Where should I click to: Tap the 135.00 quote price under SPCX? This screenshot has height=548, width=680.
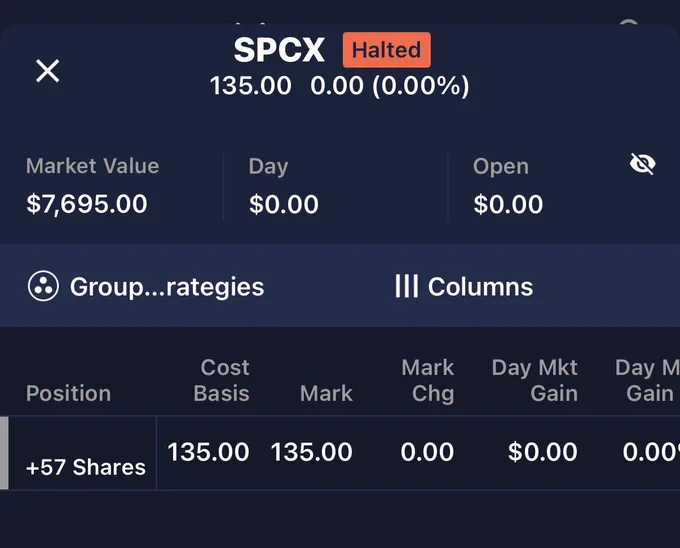pyautogui.click(x=250, y=85)
